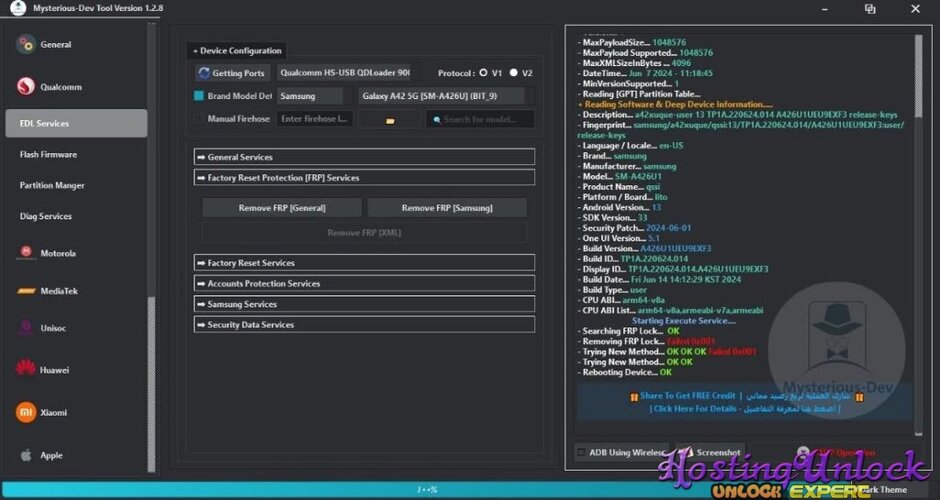Viewport: 940px width, 500px height.
Task: Open the Samsung brand dropdown
Action: tap(310, 96)
